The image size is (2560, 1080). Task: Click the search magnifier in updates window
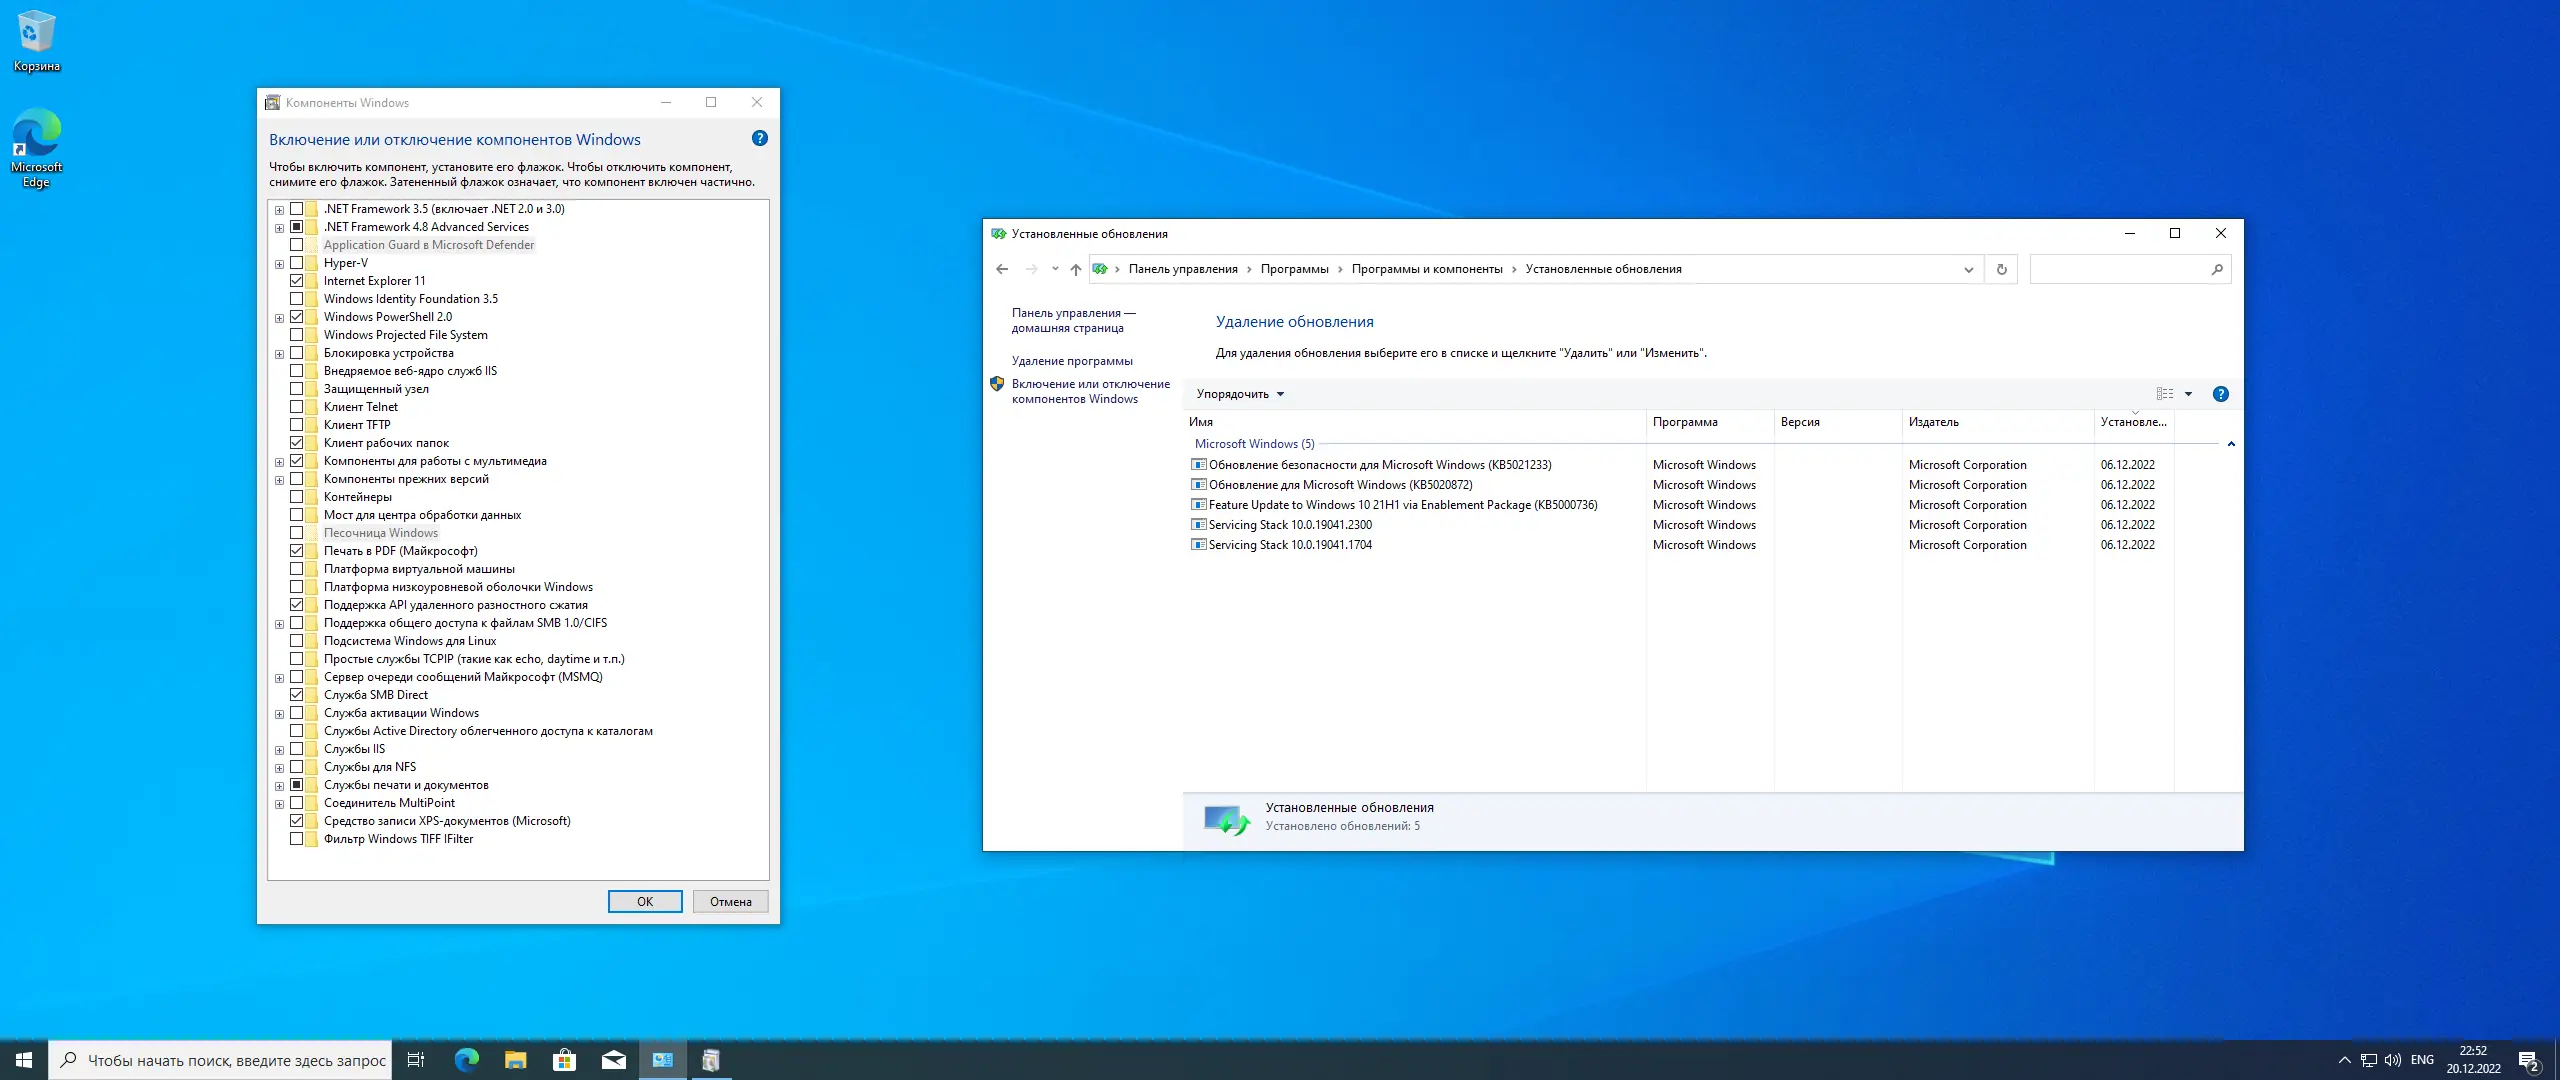click(2216, 269)
